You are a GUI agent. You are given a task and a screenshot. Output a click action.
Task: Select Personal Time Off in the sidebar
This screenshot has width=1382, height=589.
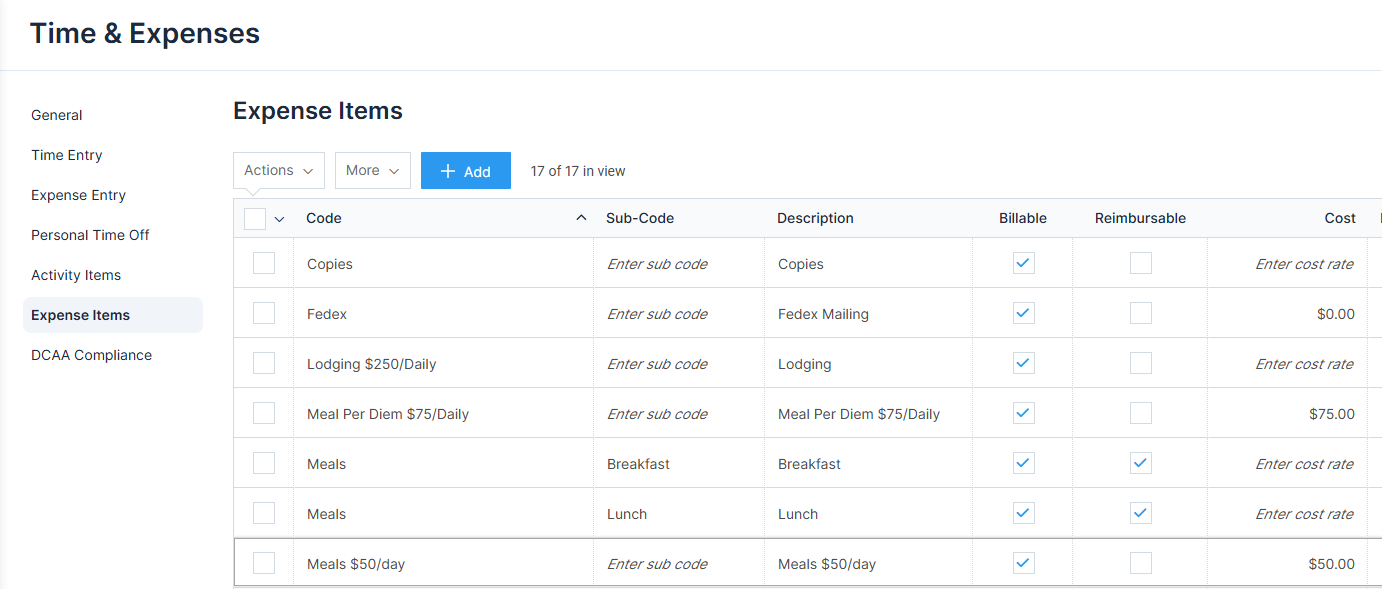coord(90,235)
